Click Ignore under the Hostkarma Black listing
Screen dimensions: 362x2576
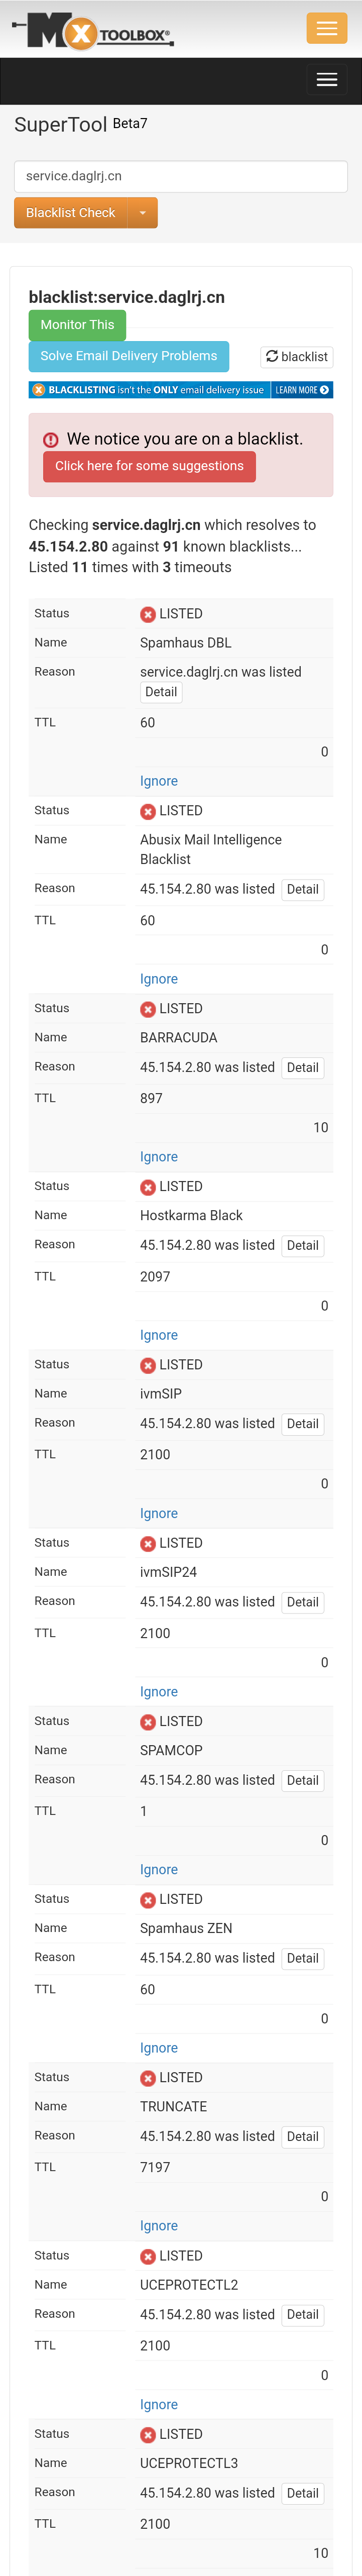(159, 1335)
